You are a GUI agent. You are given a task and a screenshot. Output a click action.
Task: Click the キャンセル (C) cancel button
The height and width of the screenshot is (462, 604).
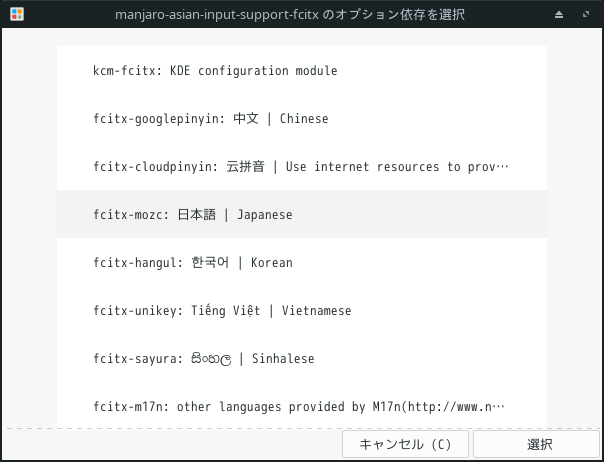click(405, 444)
